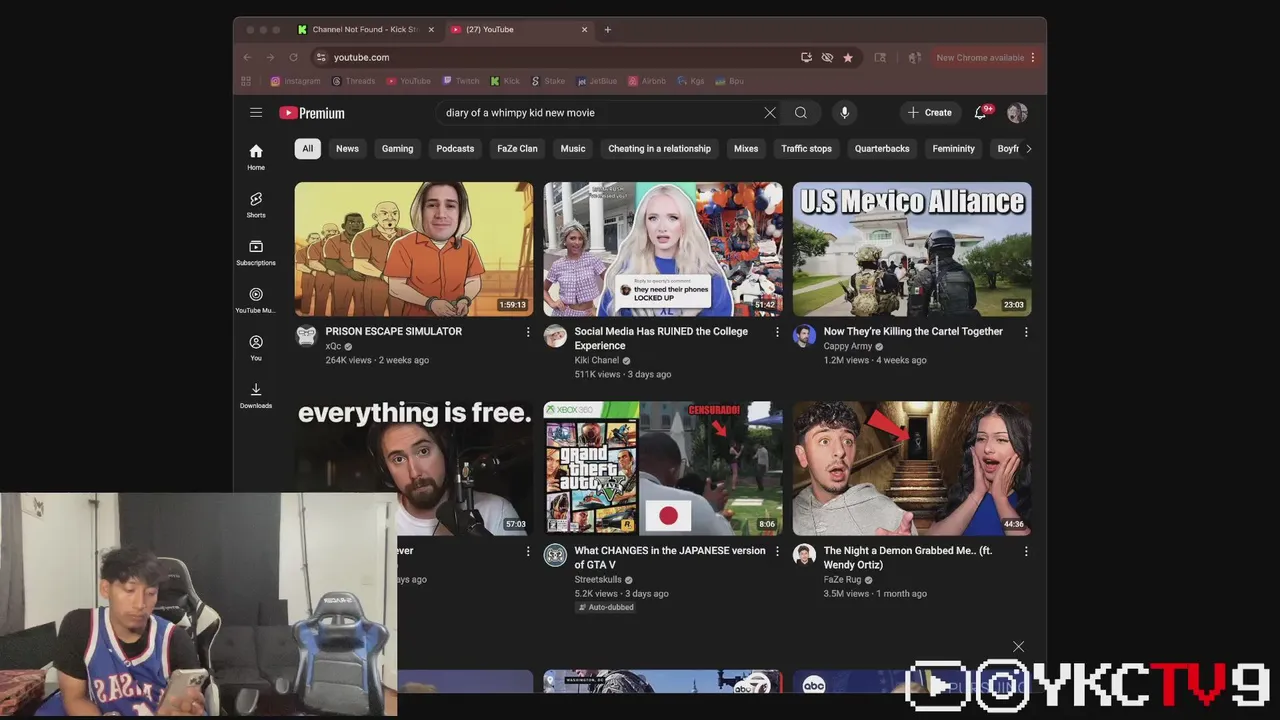
Task: Open options for PRISON ESCAPE SIMULATOR video
Action: pos(528,332)
